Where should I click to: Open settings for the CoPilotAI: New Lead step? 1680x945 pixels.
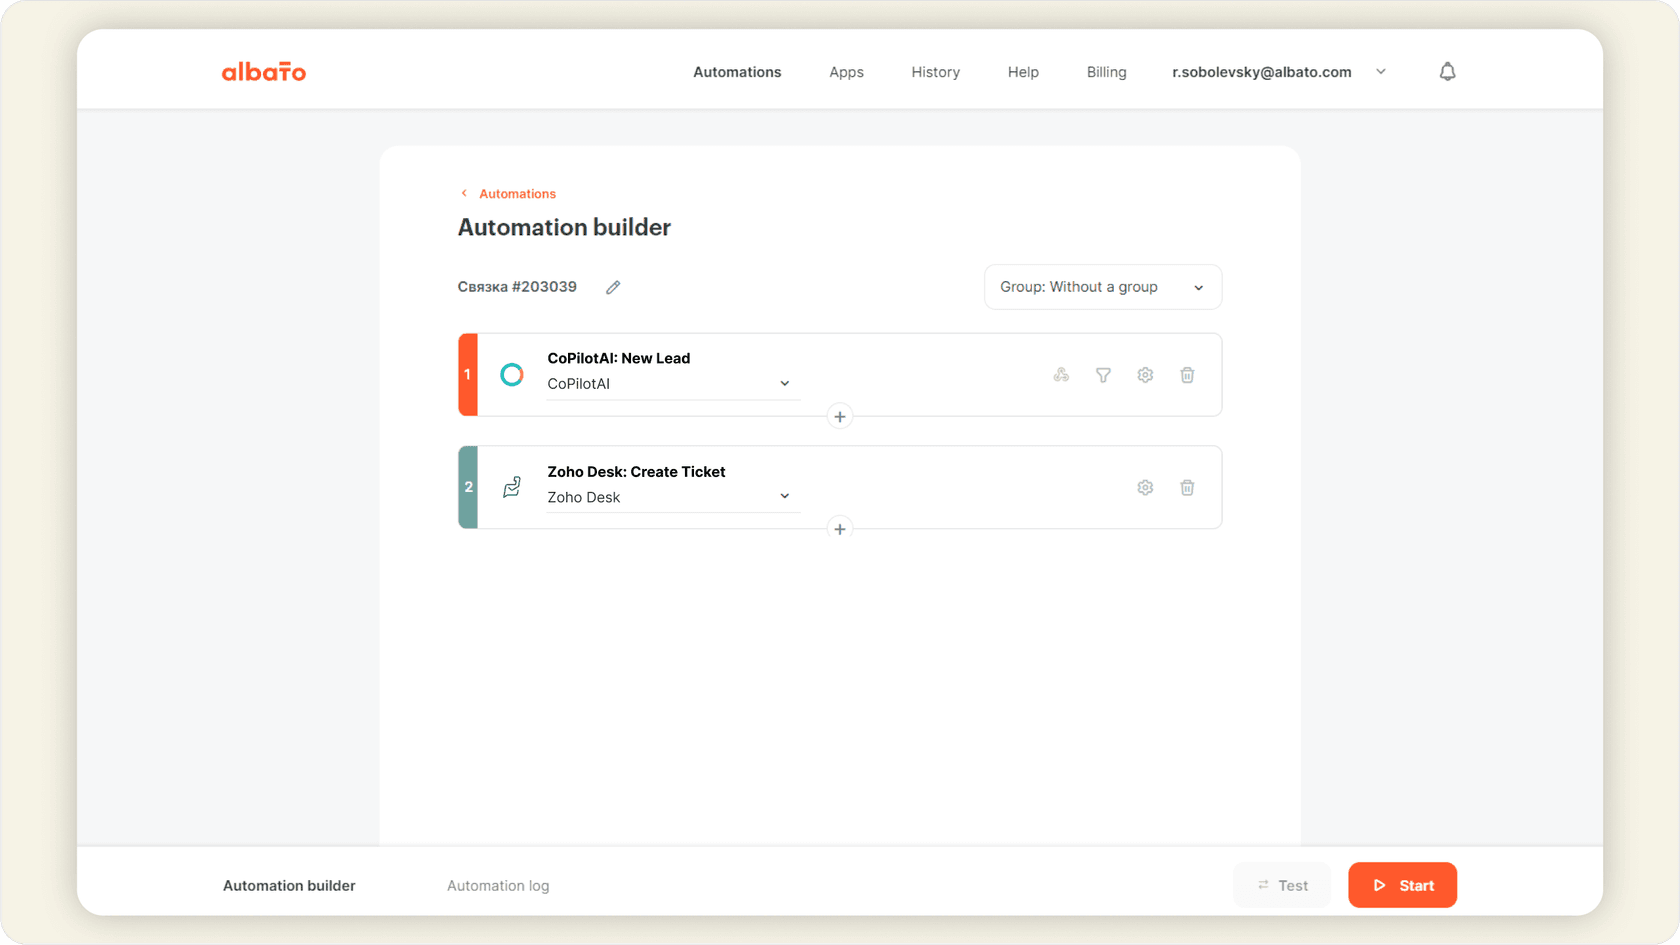click(x=1145, y=375)
